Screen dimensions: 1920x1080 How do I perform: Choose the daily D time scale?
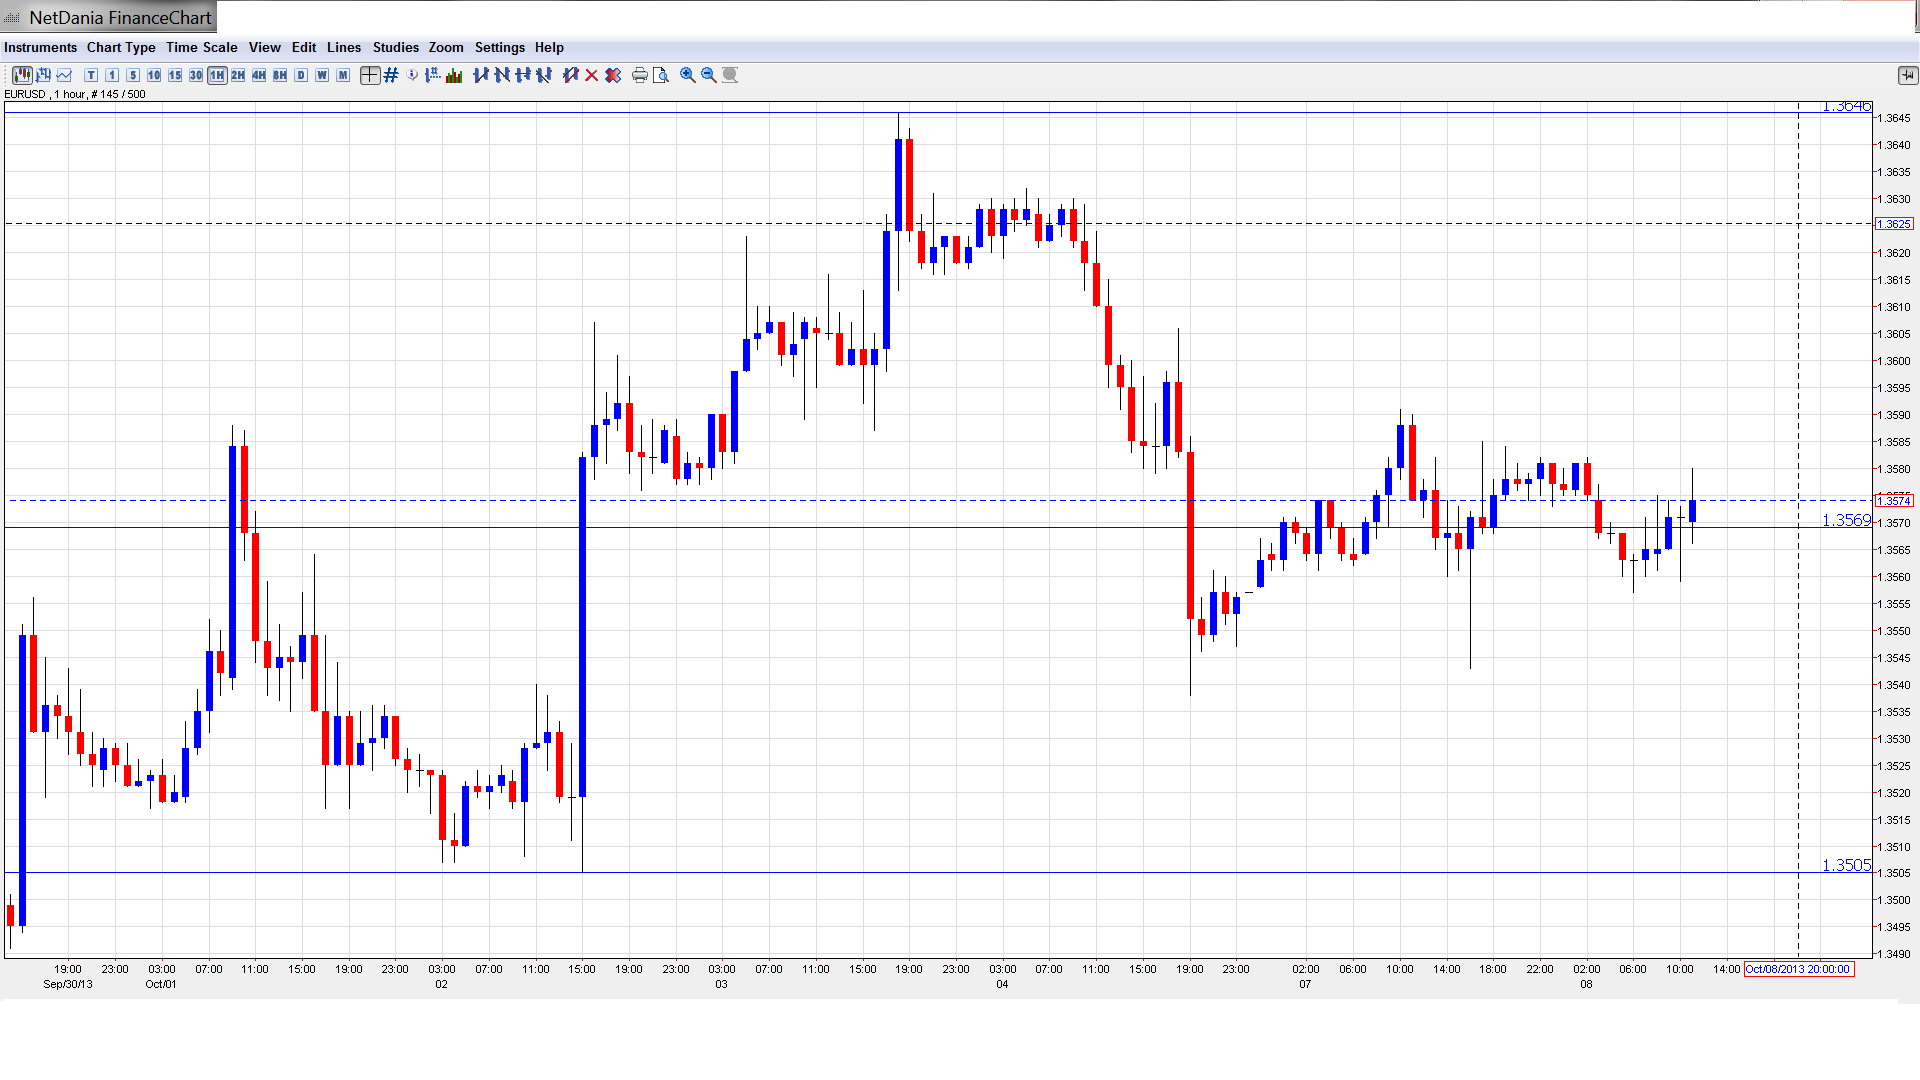pyautogui.click(x=301, y=75)
